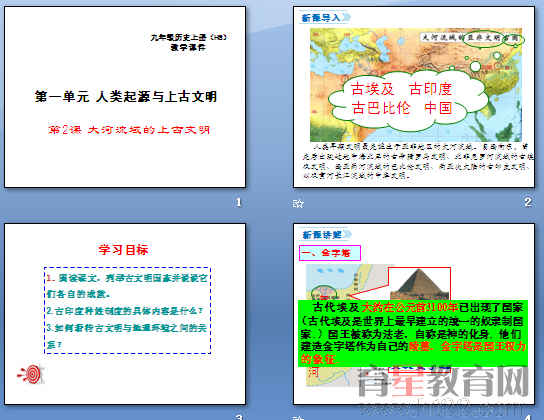Screen dimensions: 544x420
Task: Click the 古印度 text in the cloud callout
Action: [x=431, y=89]
